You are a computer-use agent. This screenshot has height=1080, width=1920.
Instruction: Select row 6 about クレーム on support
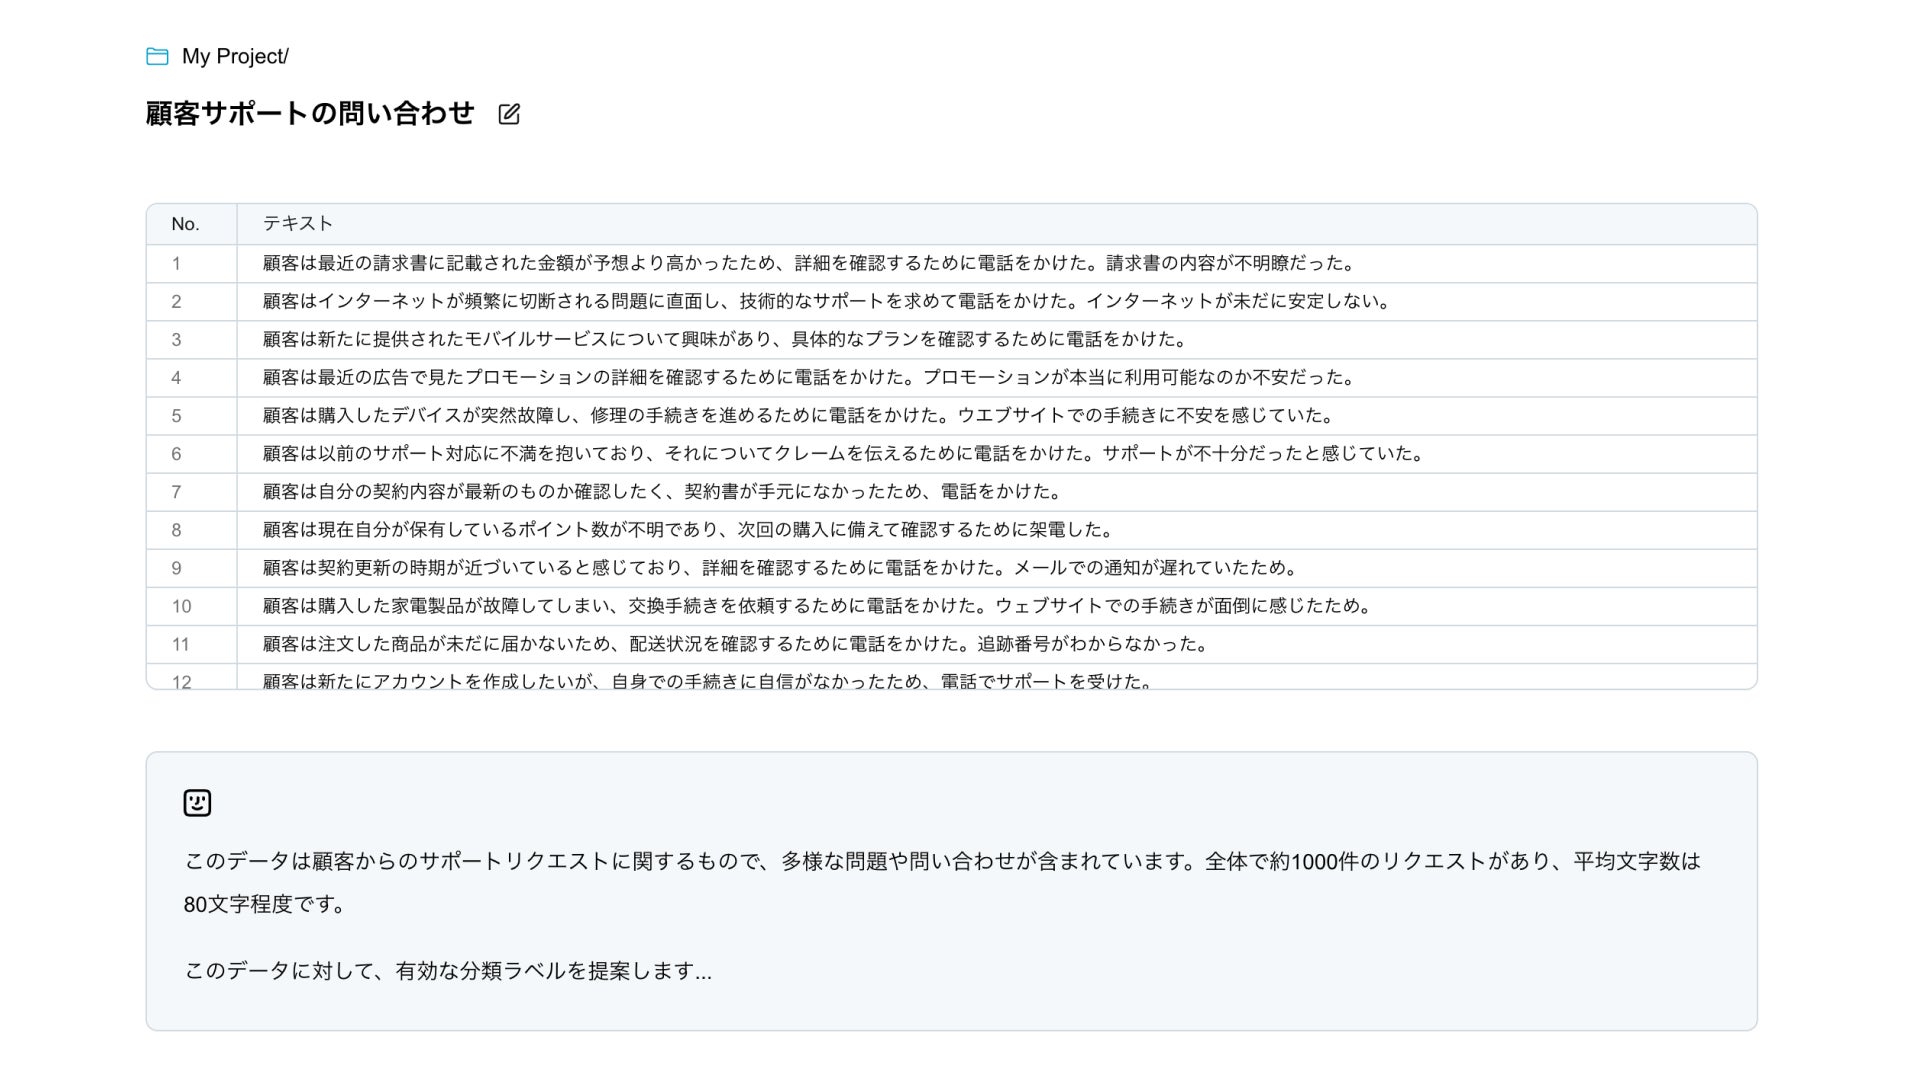pos(843,454)
